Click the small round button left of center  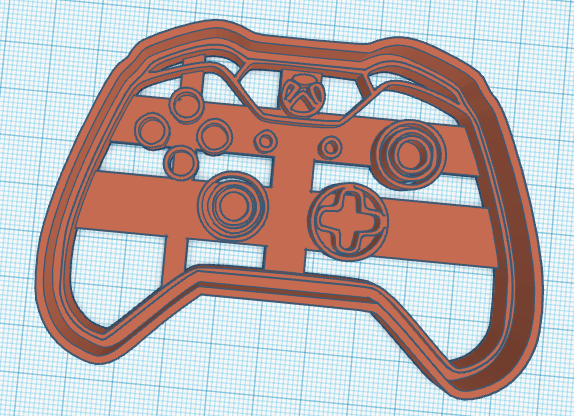tap(265, 142)
